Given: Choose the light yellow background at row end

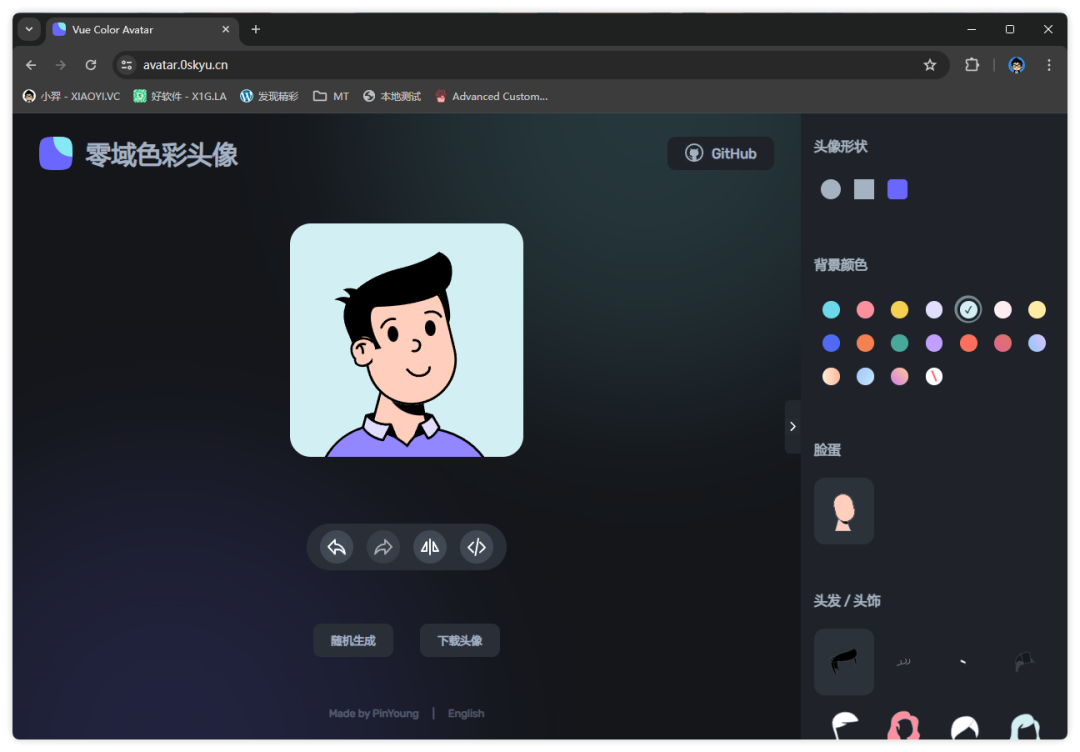Looking at the screenshot, I should [1037, 310].
